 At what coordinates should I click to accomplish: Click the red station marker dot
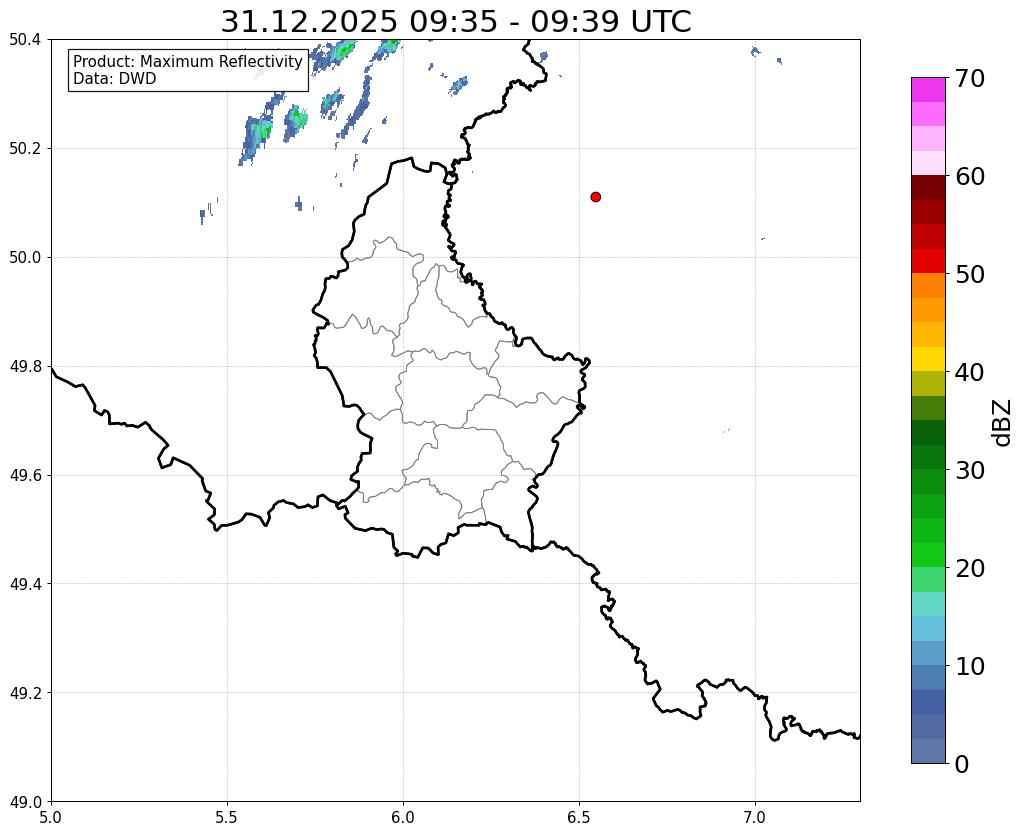[595, 197]
